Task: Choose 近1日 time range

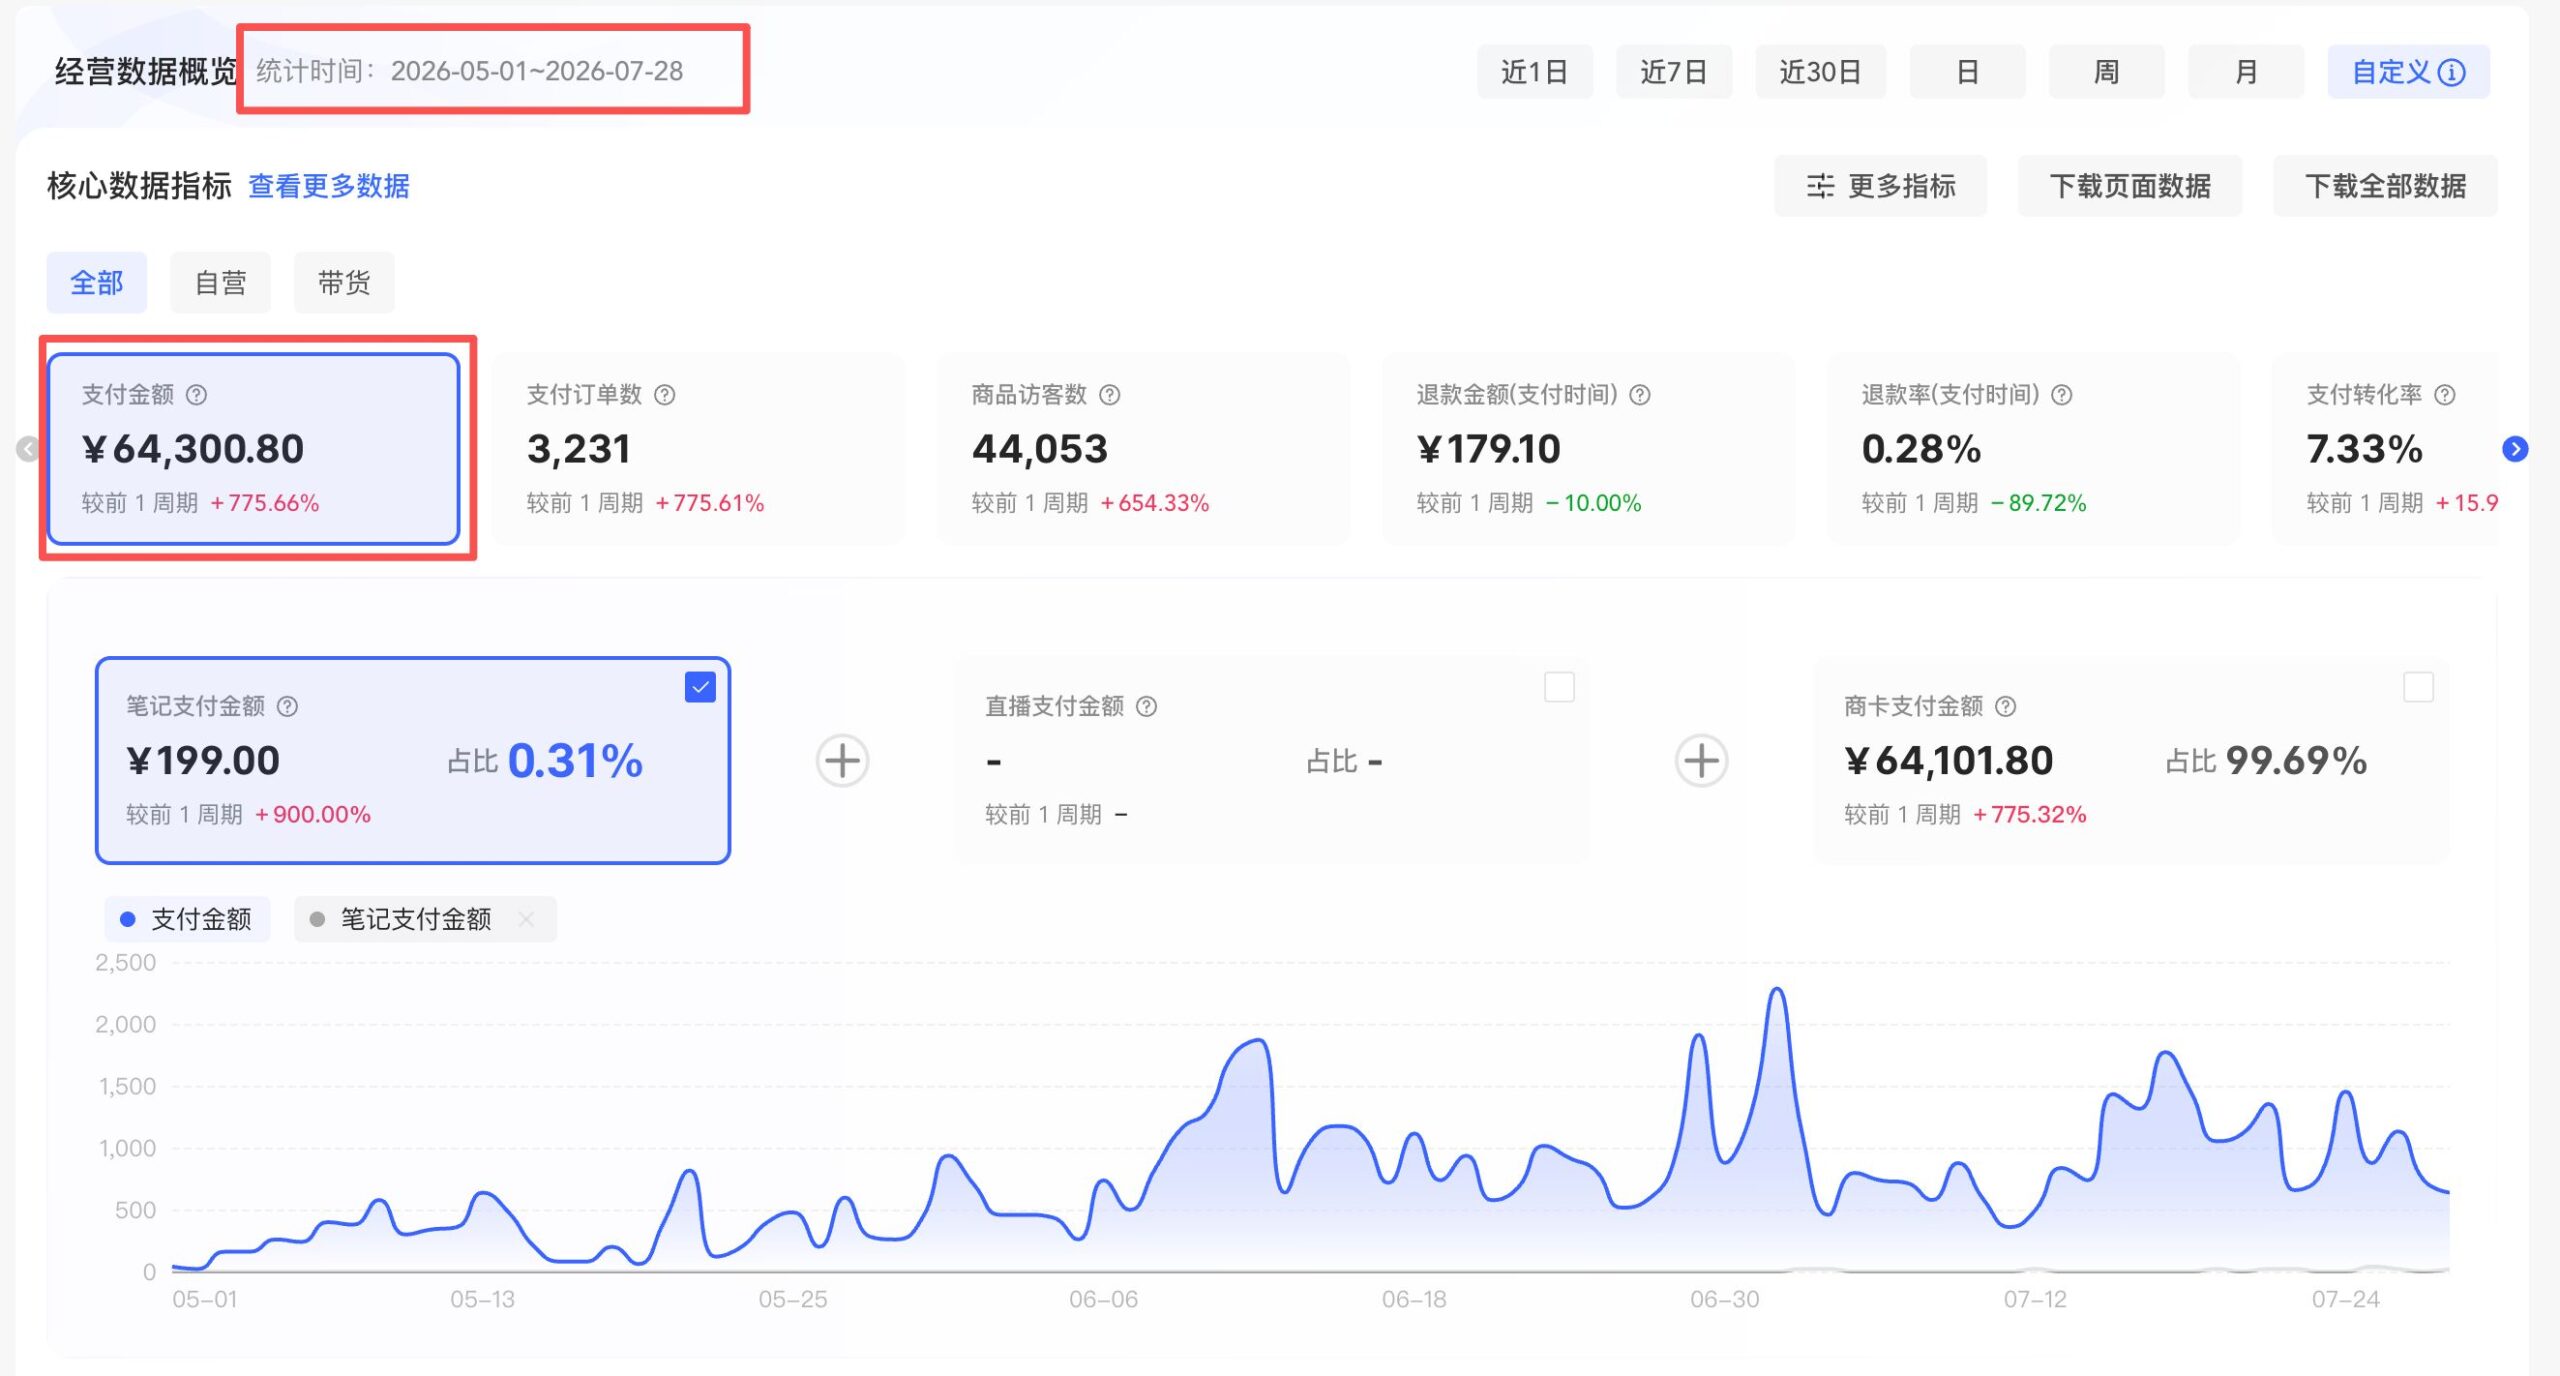Action: click(1535, 72)
